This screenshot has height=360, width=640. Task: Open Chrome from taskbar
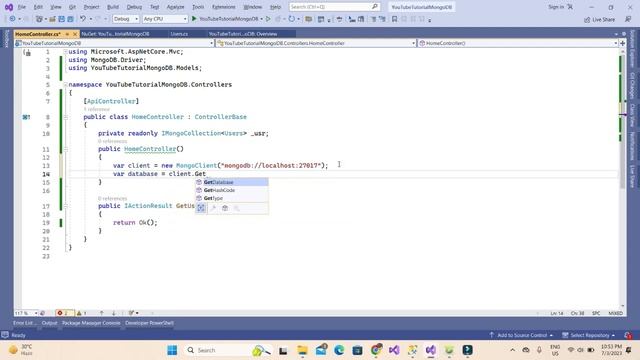click(x=376, y=350)
